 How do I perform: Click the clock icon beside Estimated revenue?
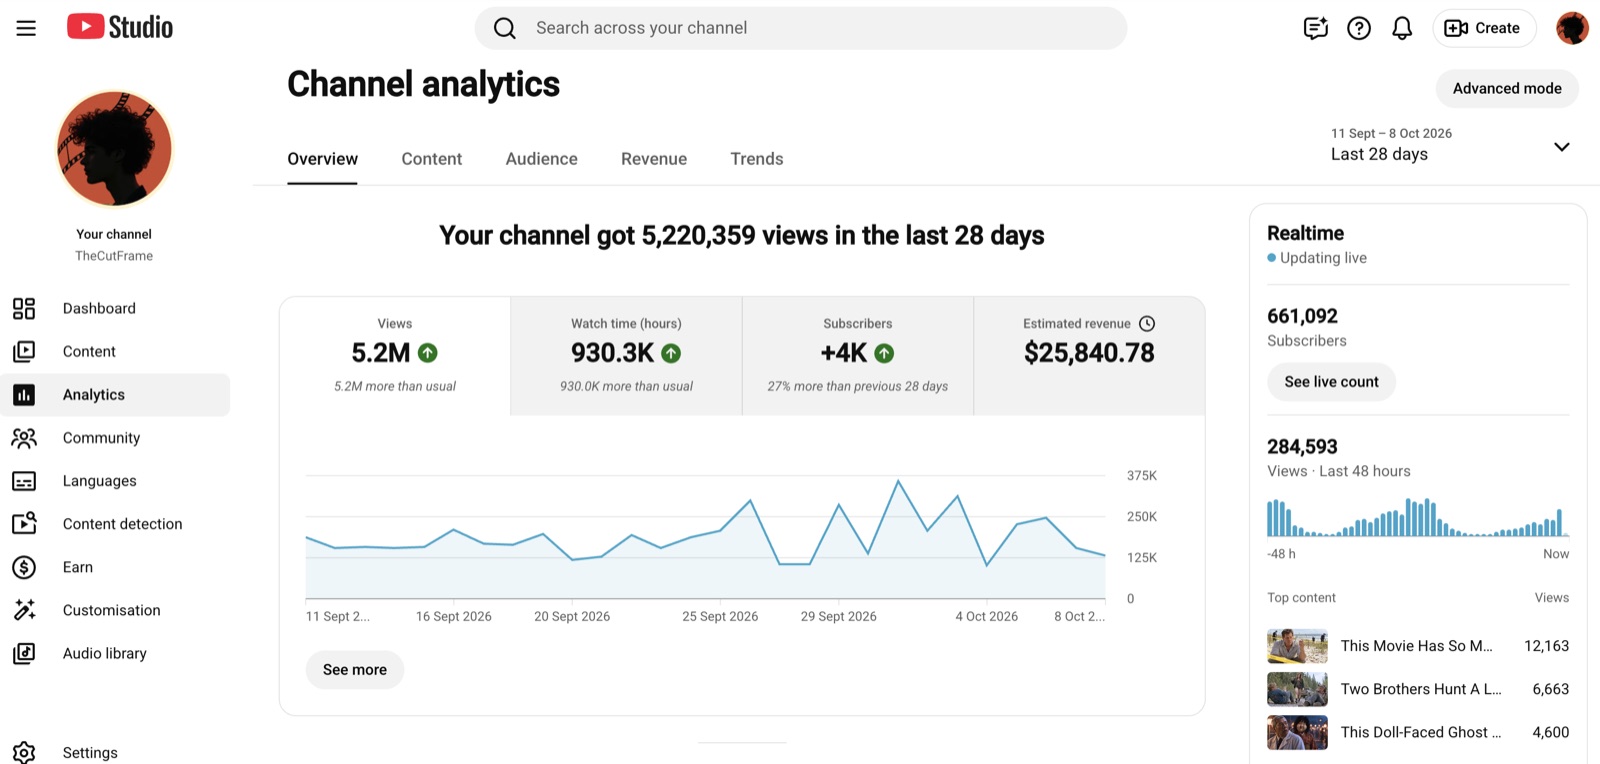click(x=1147, y=323)
